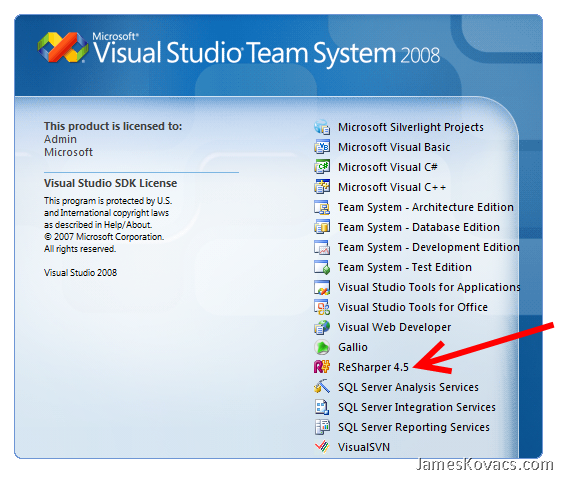The height and width of the screenshot is (477, 561).
Task: Click the Microsoft Visual Basic icon
Action: click(x=322, y=147)
